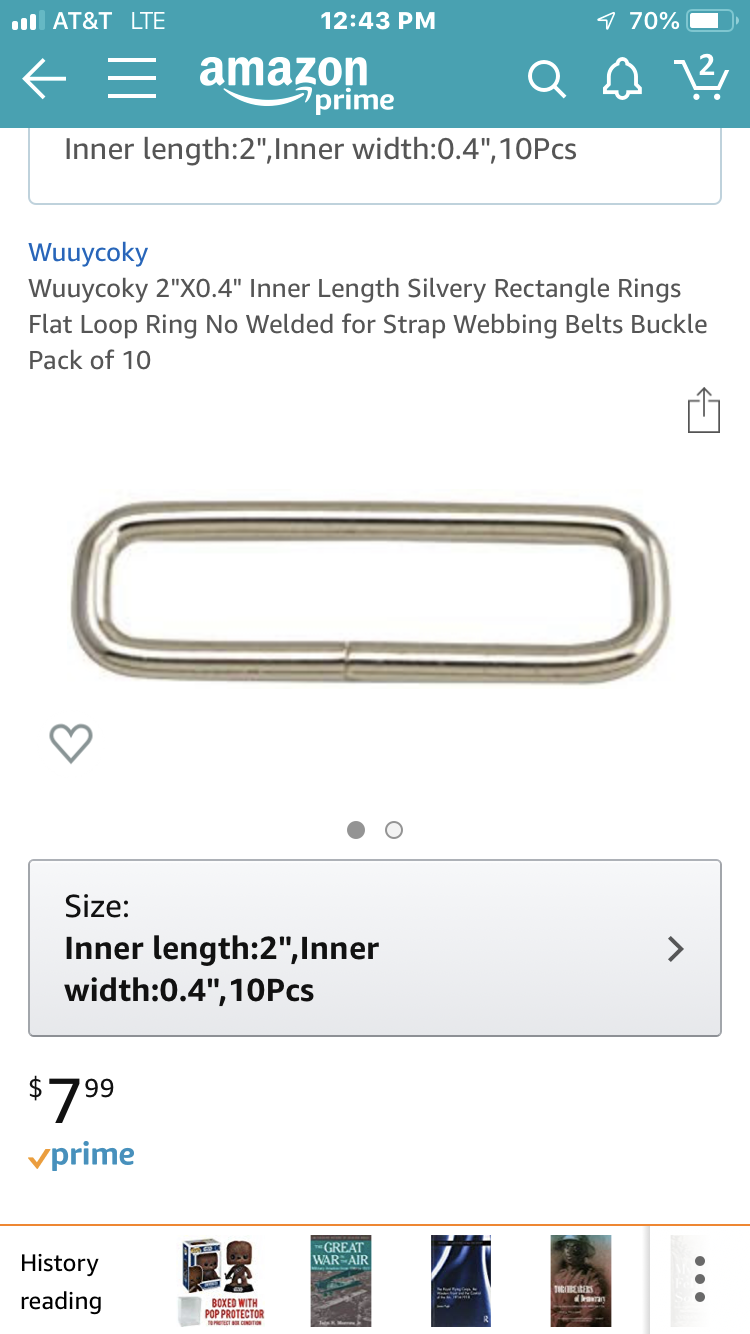Open Size: Inner length 2" option box
The width and height of the screenshot is (750, 1334).
[375, 948]
